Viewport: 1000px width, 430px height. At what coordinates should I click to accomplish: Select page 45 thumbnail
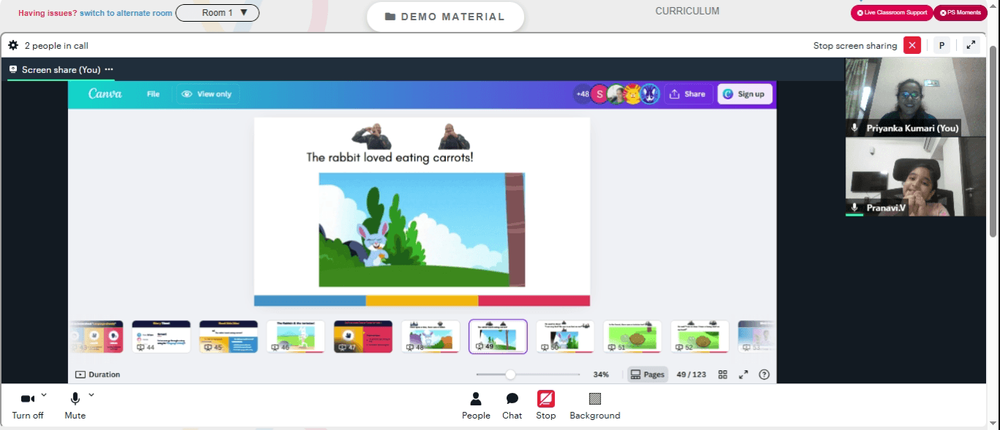[228, 336]
